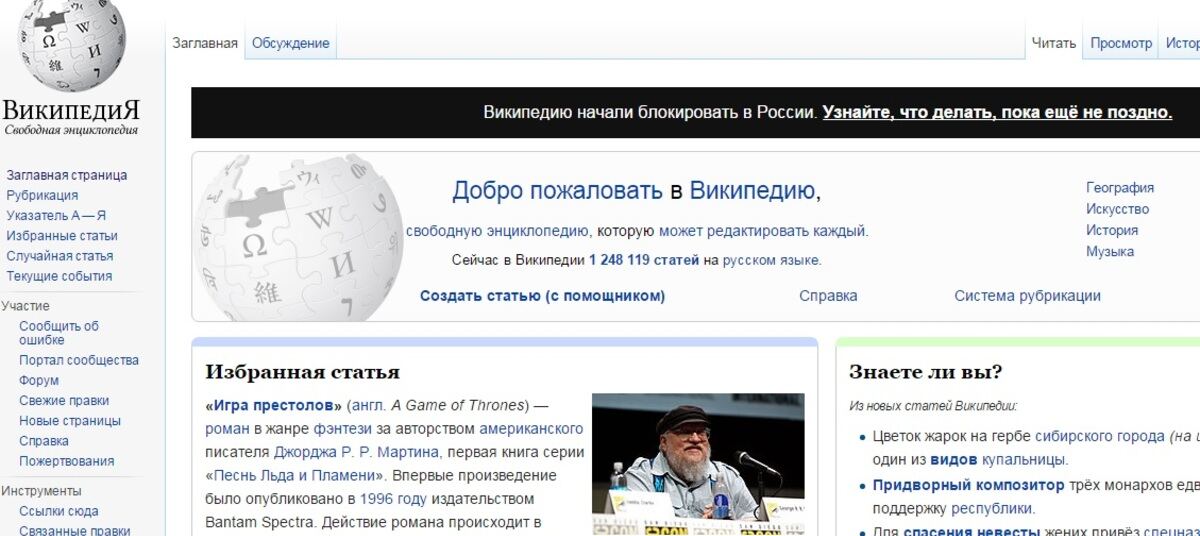This screenshot has height=536, width=1200.
Task: Open the Искусство portal link
Action: click(x=1117, y=209)
